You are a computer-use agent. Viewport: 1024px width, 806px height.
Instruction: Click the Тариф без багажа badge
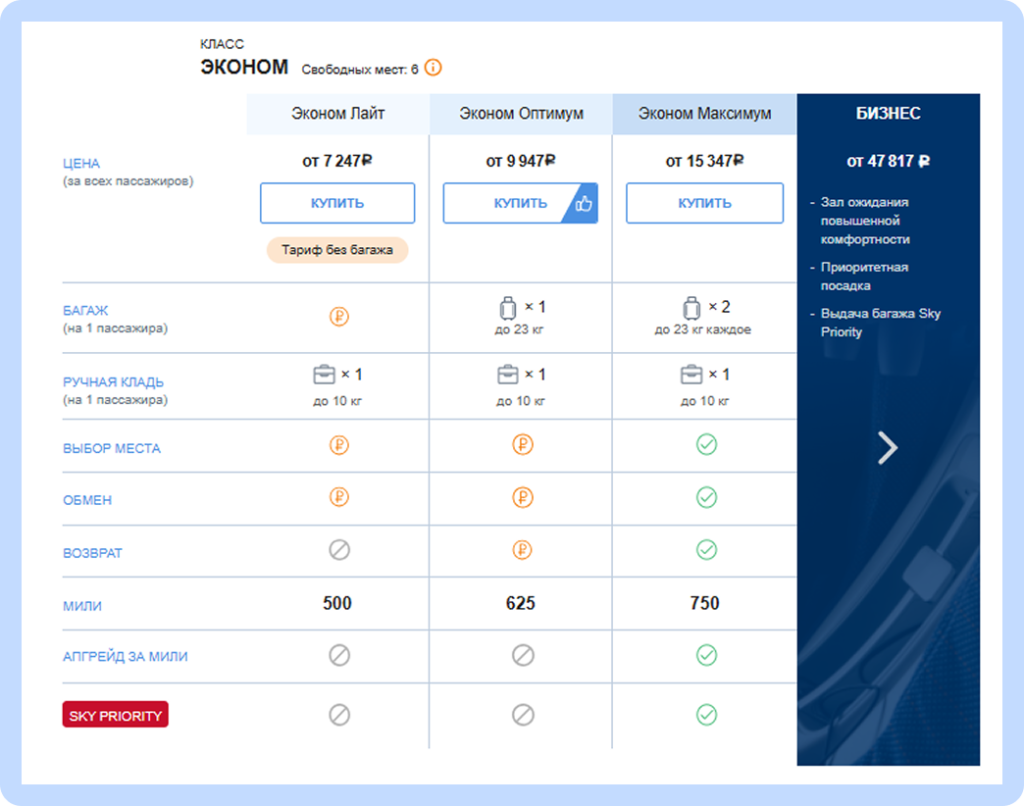(x=337, y=250)
